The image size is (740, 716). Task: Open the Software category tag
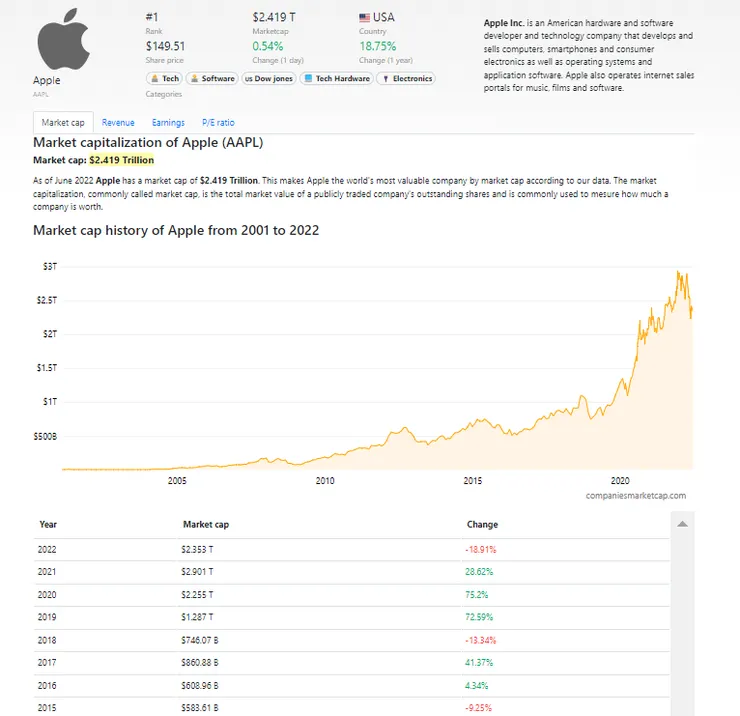click(x=212, y=78)
